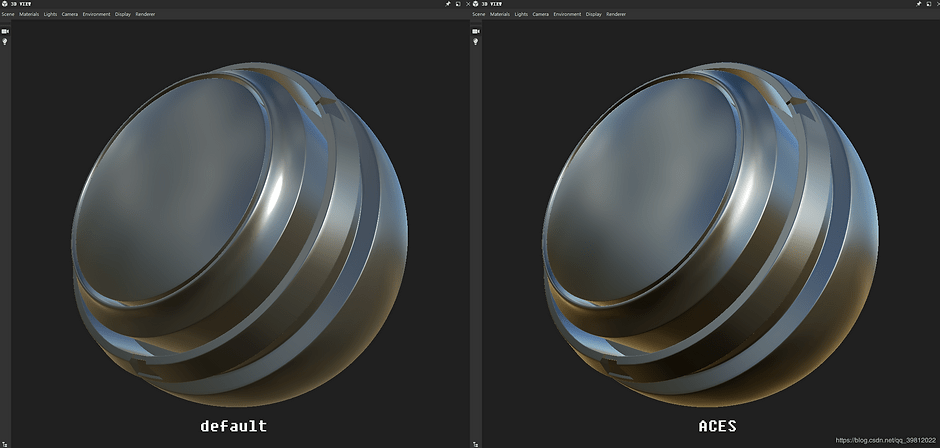
Task: Open the Camera menu in the right view
Action: pyautogui.click(x=540, y=15)
